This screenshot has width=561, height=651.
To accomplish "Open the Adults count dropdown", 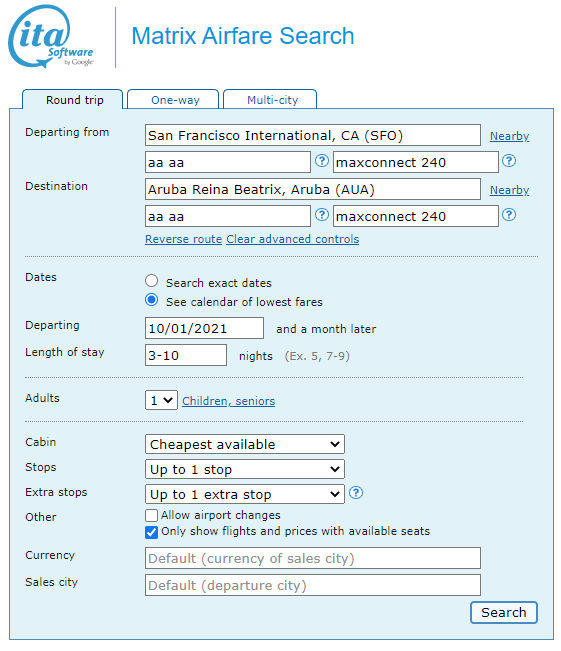I will tap(161, 400).
